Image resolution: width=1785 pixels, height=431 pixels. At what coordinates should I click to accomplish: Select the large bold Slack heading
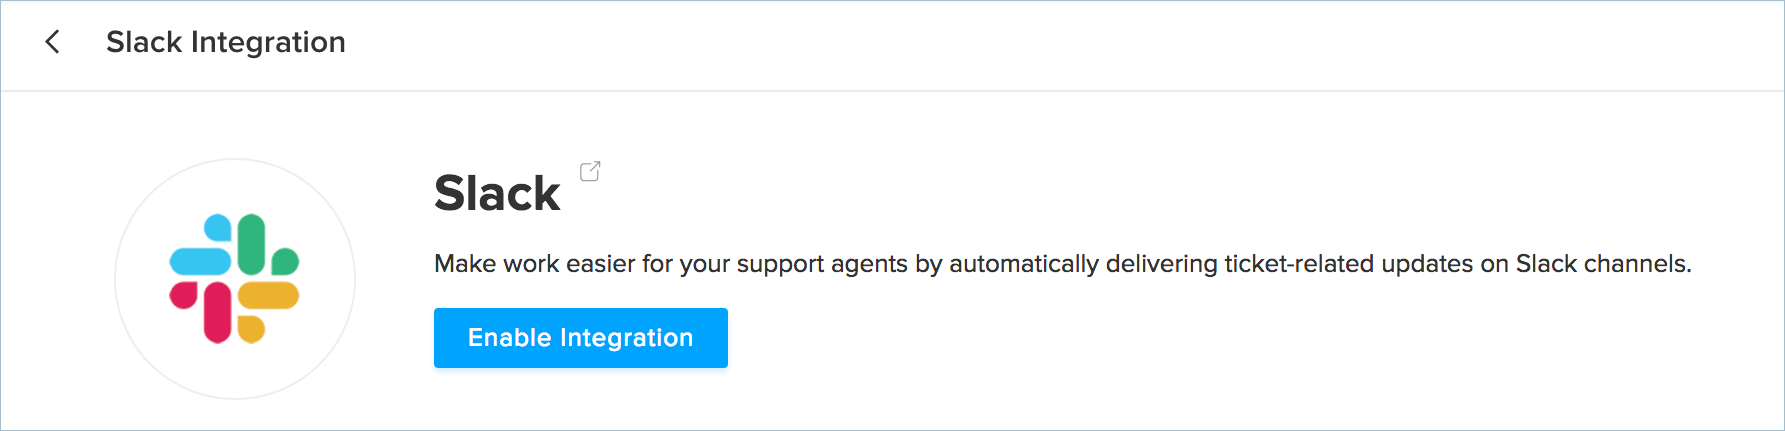coord(497,193)
